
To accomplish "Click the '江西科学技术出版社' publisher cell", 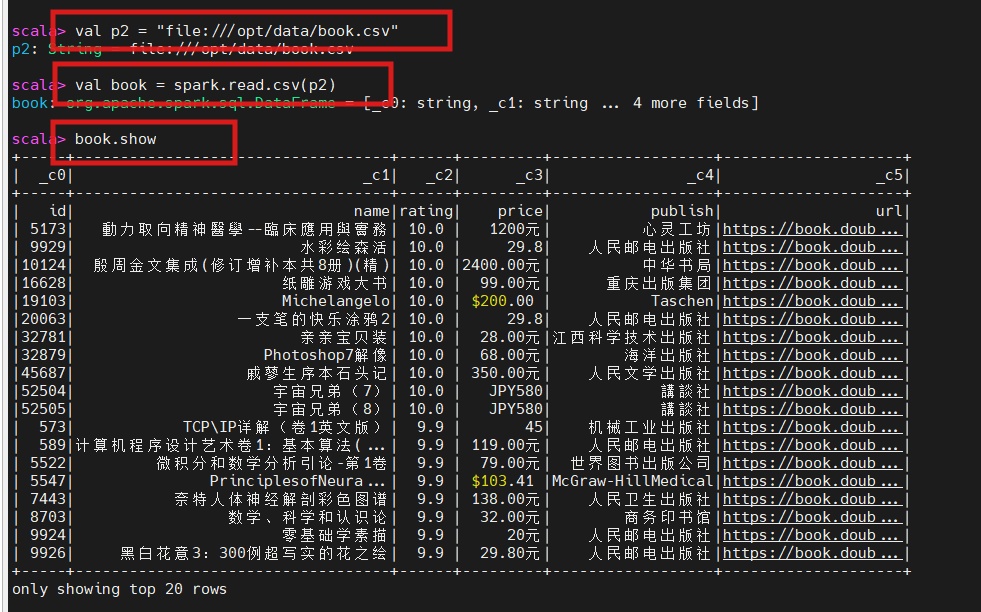I will coord(632,338).
